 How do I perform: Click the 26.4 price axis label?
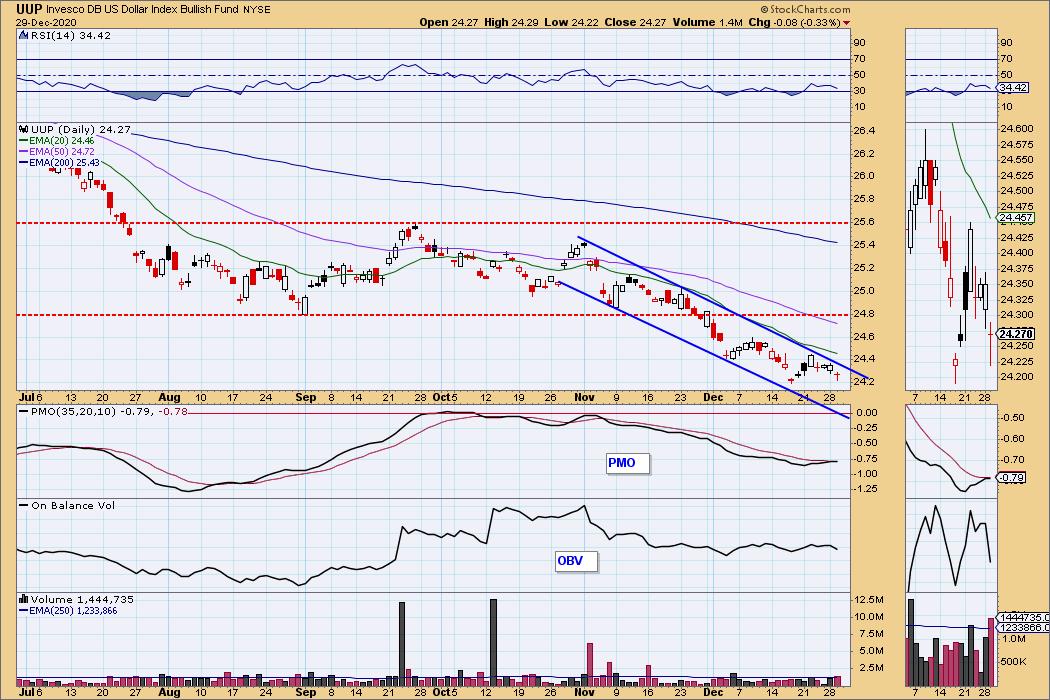865,131
